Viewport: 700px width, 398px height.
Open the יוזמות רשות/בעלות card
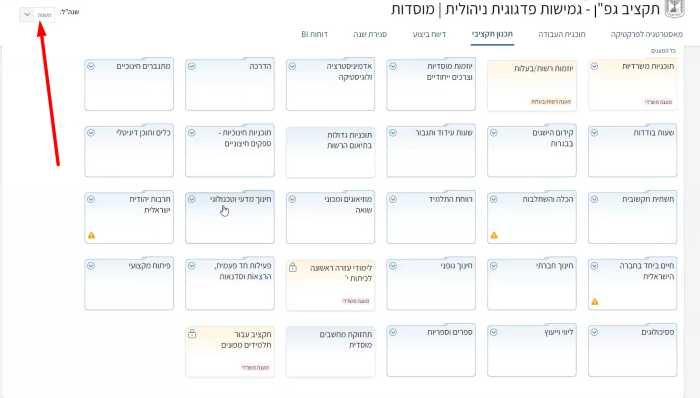[532, 86]
